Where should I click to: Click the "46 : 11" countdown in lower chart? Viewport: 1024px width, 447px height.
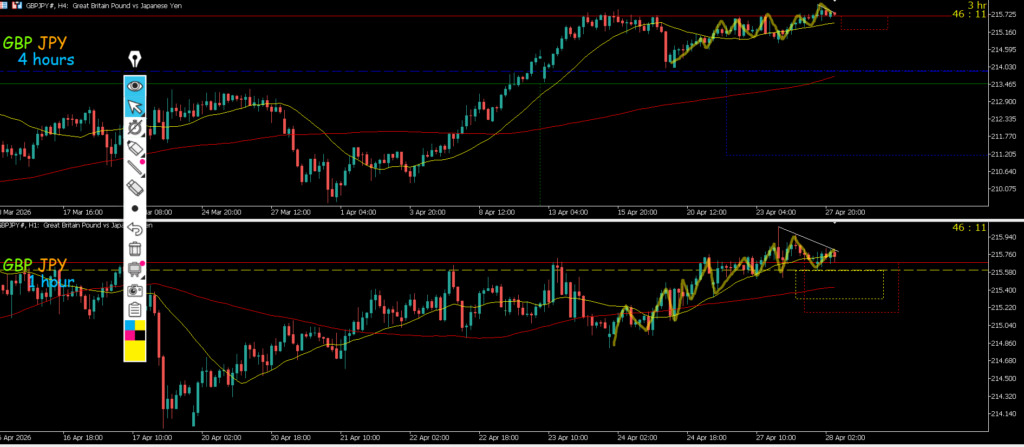pyautogui.click(x=969, y=227)
